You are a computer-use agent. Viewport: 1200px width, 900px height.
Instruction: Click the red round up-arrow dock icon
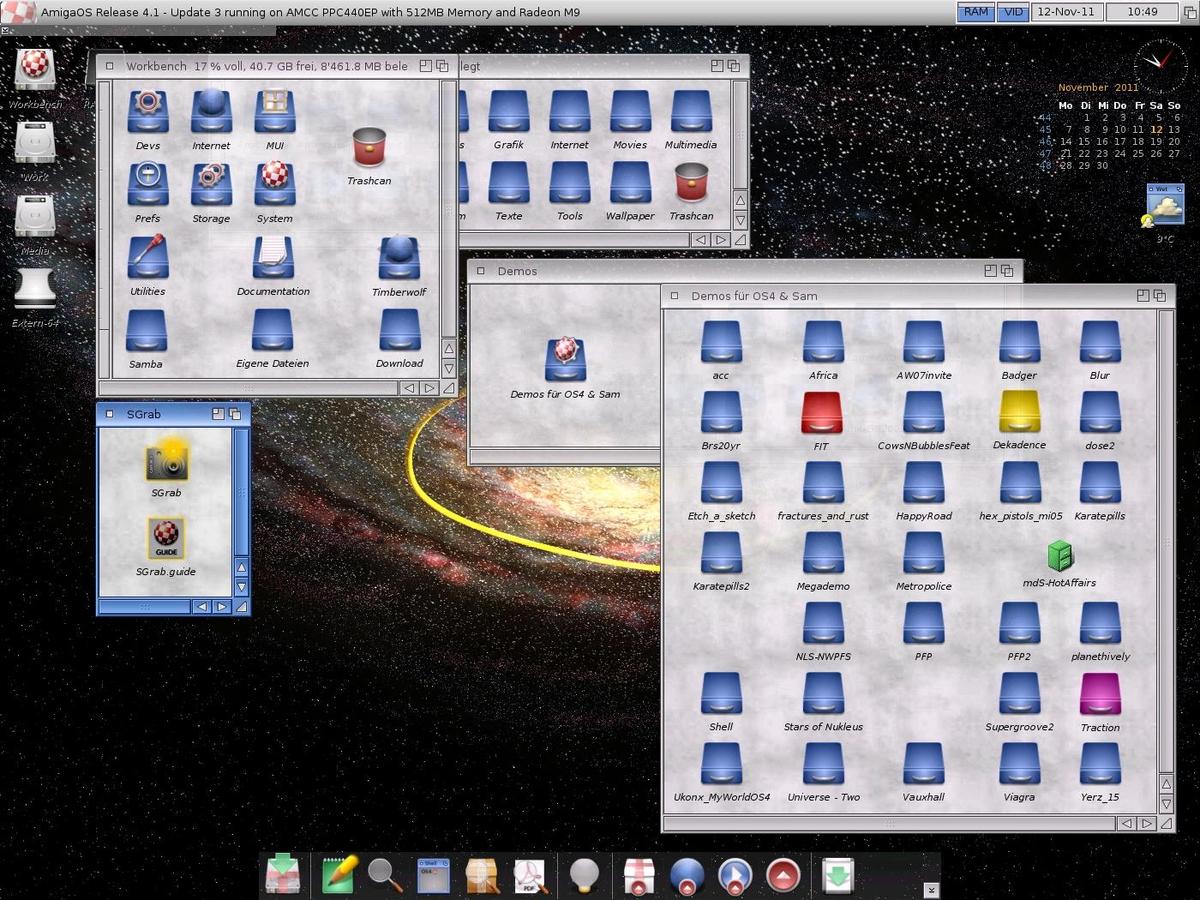(x=783, y=875)
